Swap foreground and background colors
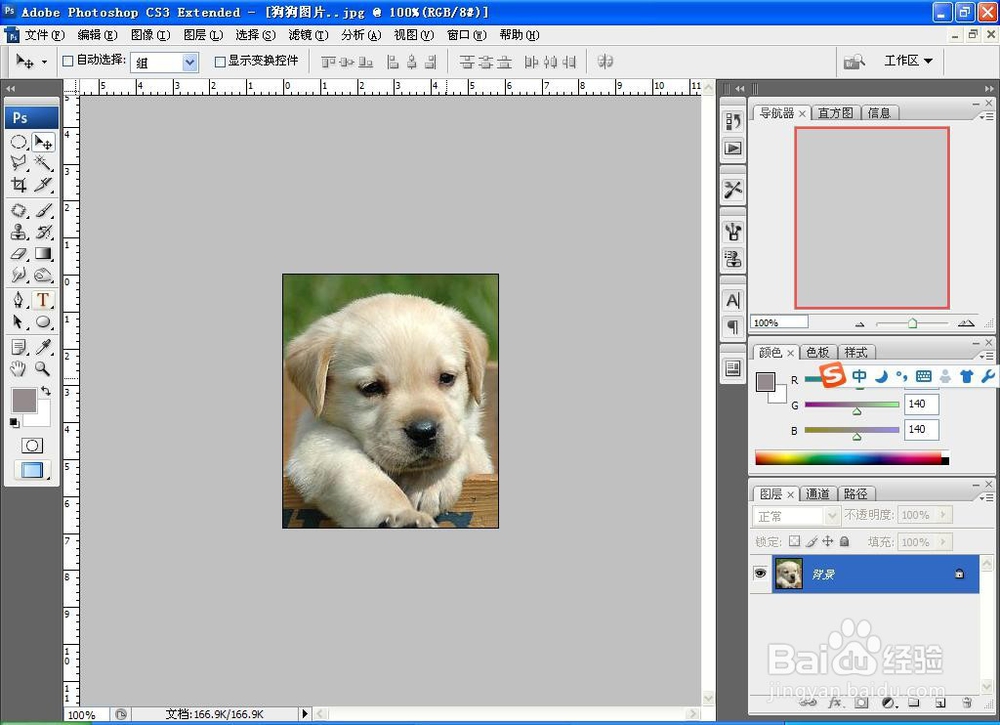 pyautogui.click(x=45, y=390)
